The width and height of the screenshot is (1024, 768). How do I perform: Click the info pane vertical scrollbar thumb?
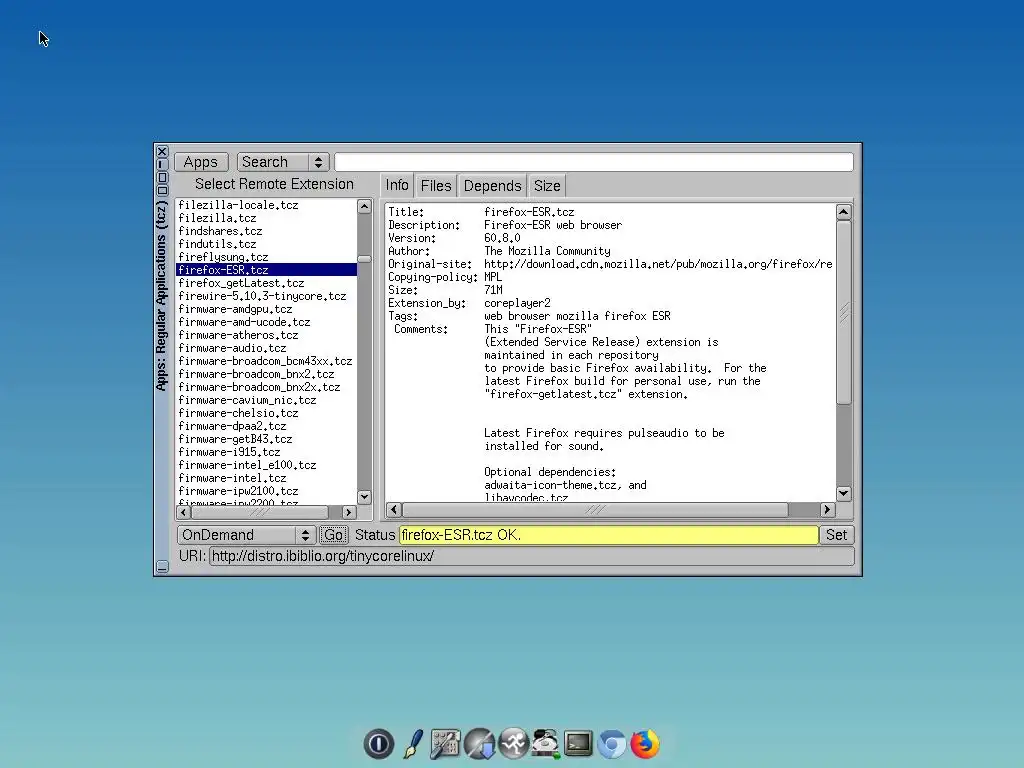[x=844, y=312]
